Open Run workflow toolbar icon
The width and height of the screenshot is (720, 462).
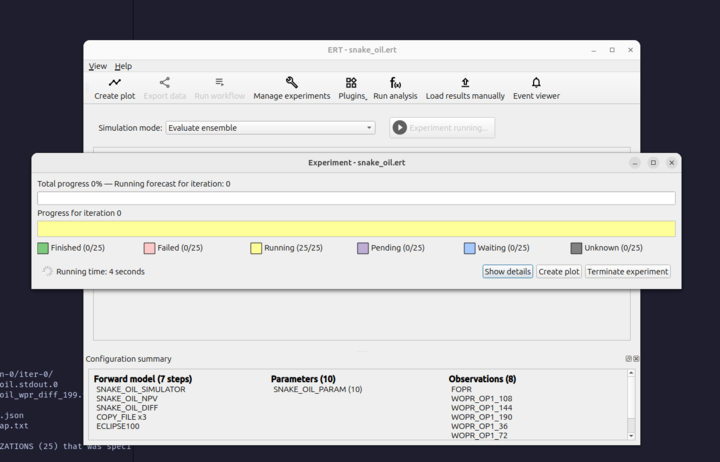(219, 88)
